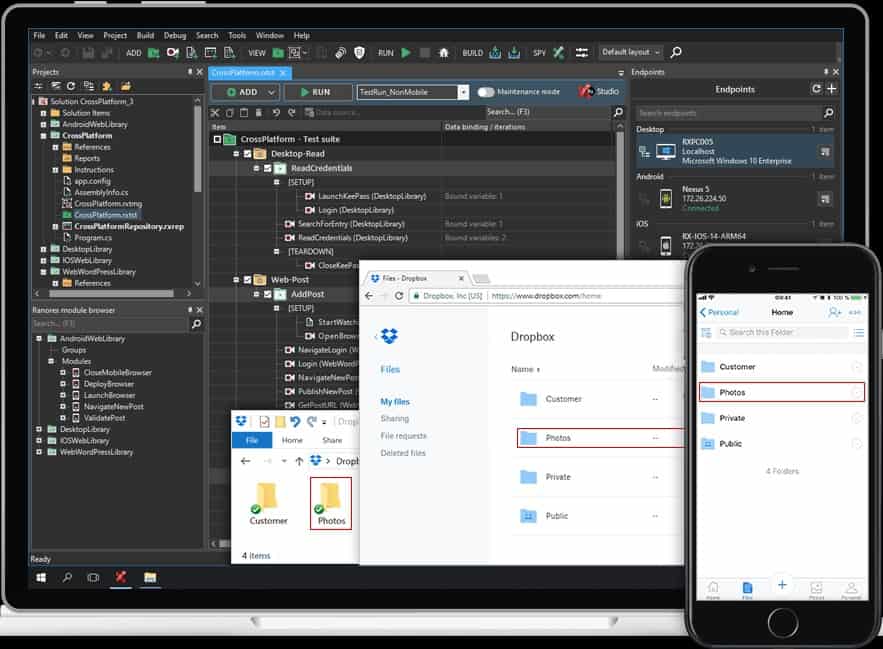Click the Dropbox logo in web sidebar
This screenshot has height=649, width=883.
click(389, 336)
